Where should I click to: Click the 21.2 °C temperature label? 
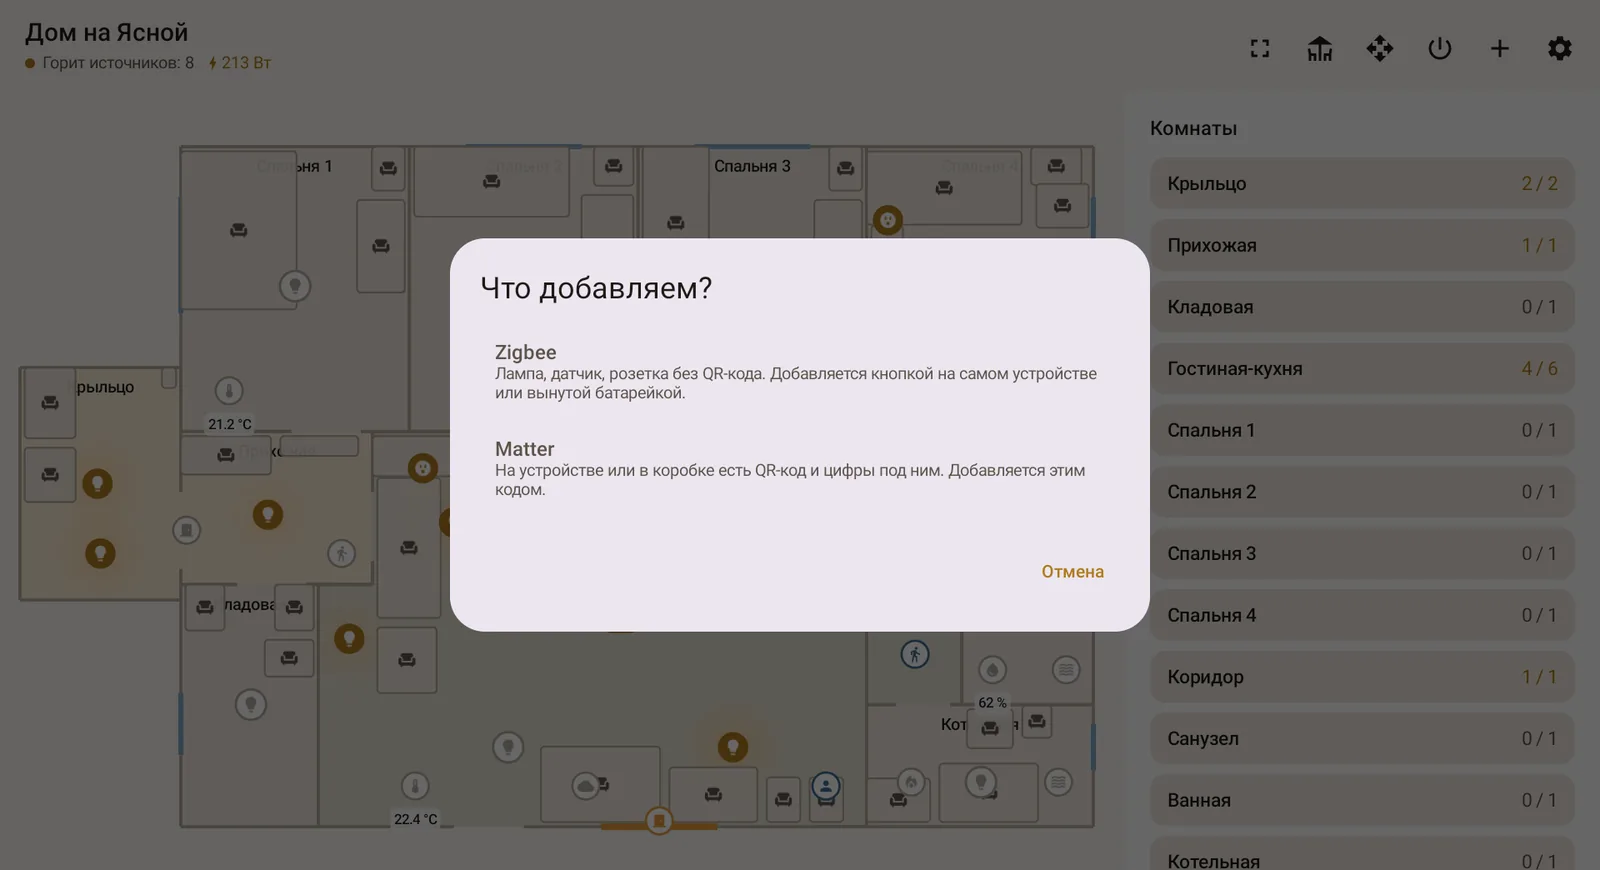point(230,424)
